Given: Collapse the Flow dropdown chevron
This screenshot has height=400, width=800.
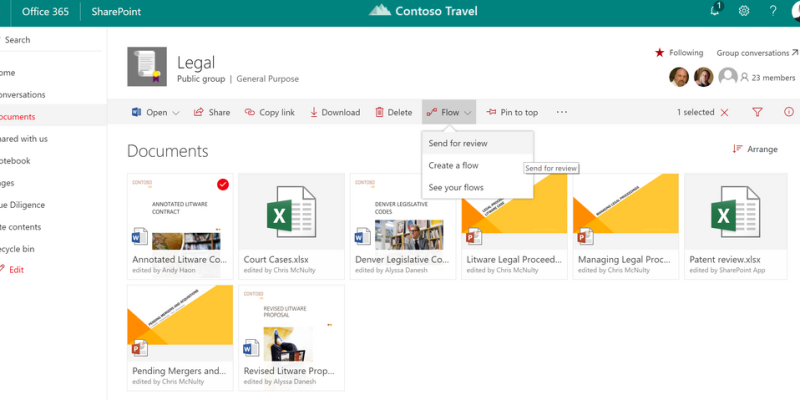Looking at the screenshot, I should pyautogui.click(x=468, y=113).
